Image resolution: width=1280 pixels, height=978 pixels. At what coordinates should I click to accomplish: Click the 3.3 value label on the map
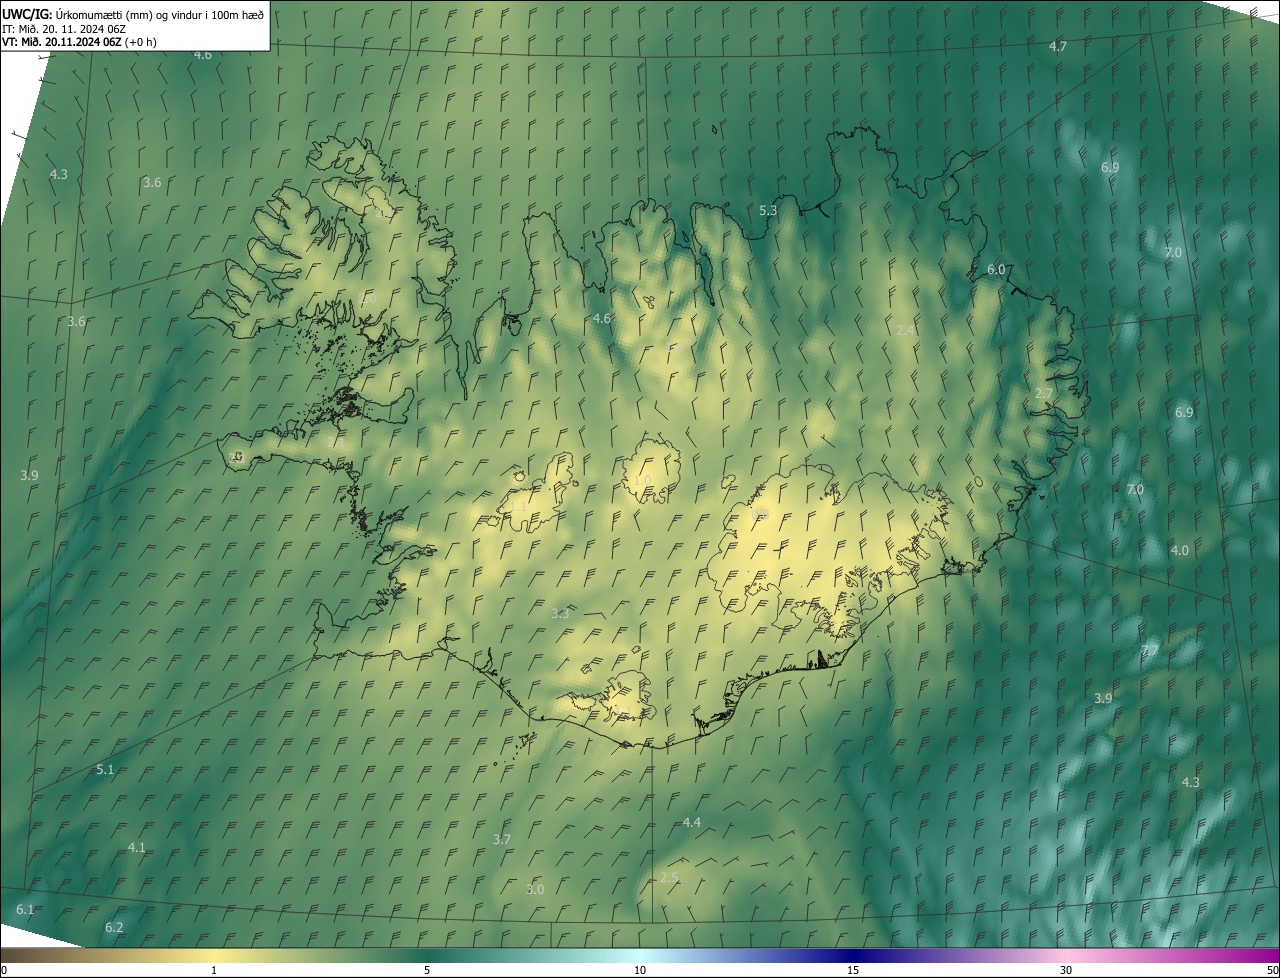tap(560, 614)
